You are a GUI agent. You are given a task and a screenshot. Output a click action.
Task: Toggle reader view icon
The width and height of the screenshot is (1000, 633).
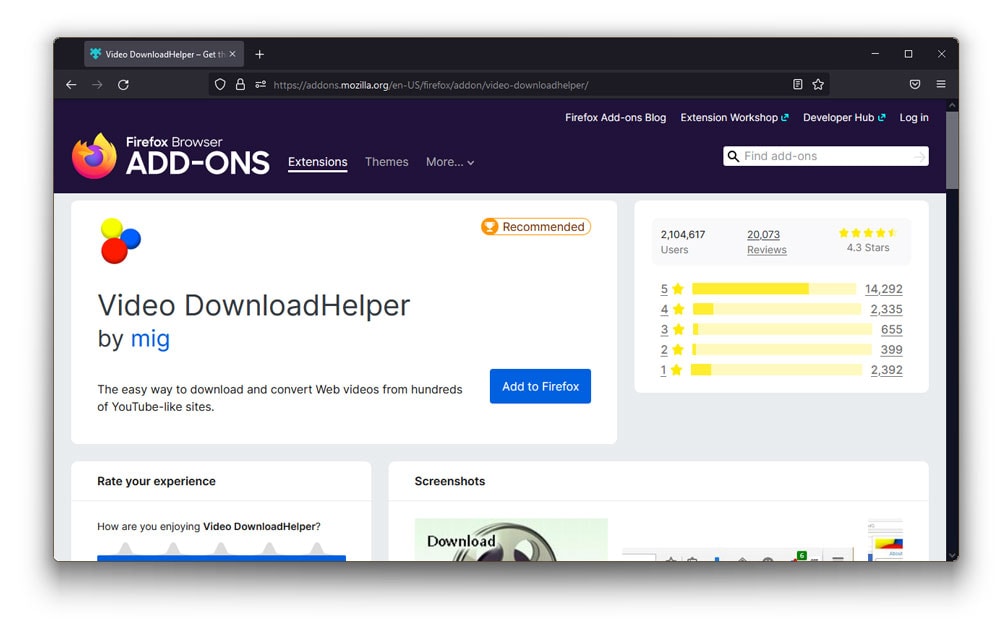tap(797, 85)
